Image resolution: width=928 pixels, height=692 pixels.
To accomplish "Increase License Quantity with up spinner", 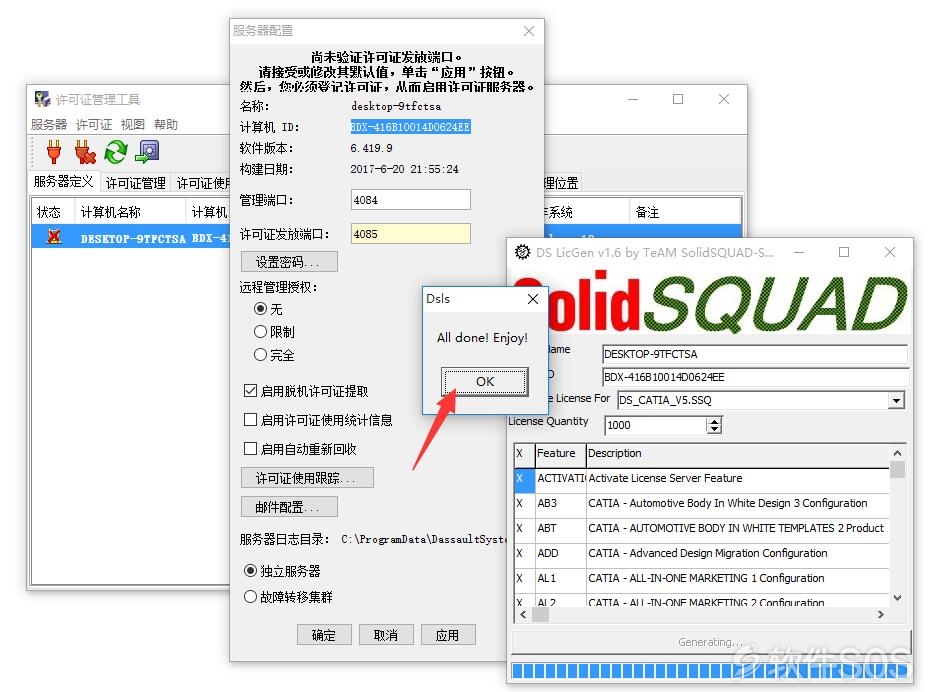I will point(714,421).
